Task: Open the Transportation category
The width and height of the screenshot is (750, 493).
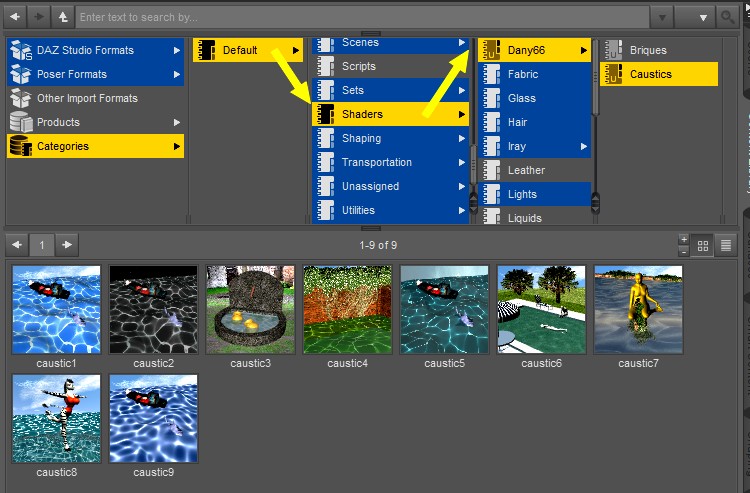Action: (x=390, y=162)
